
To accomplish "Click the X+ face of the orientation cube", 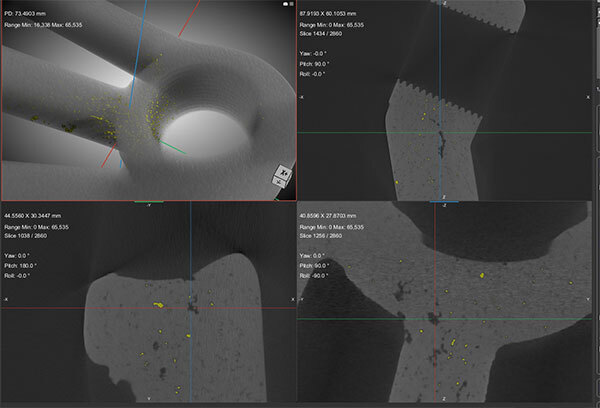I will pos(284,172).
